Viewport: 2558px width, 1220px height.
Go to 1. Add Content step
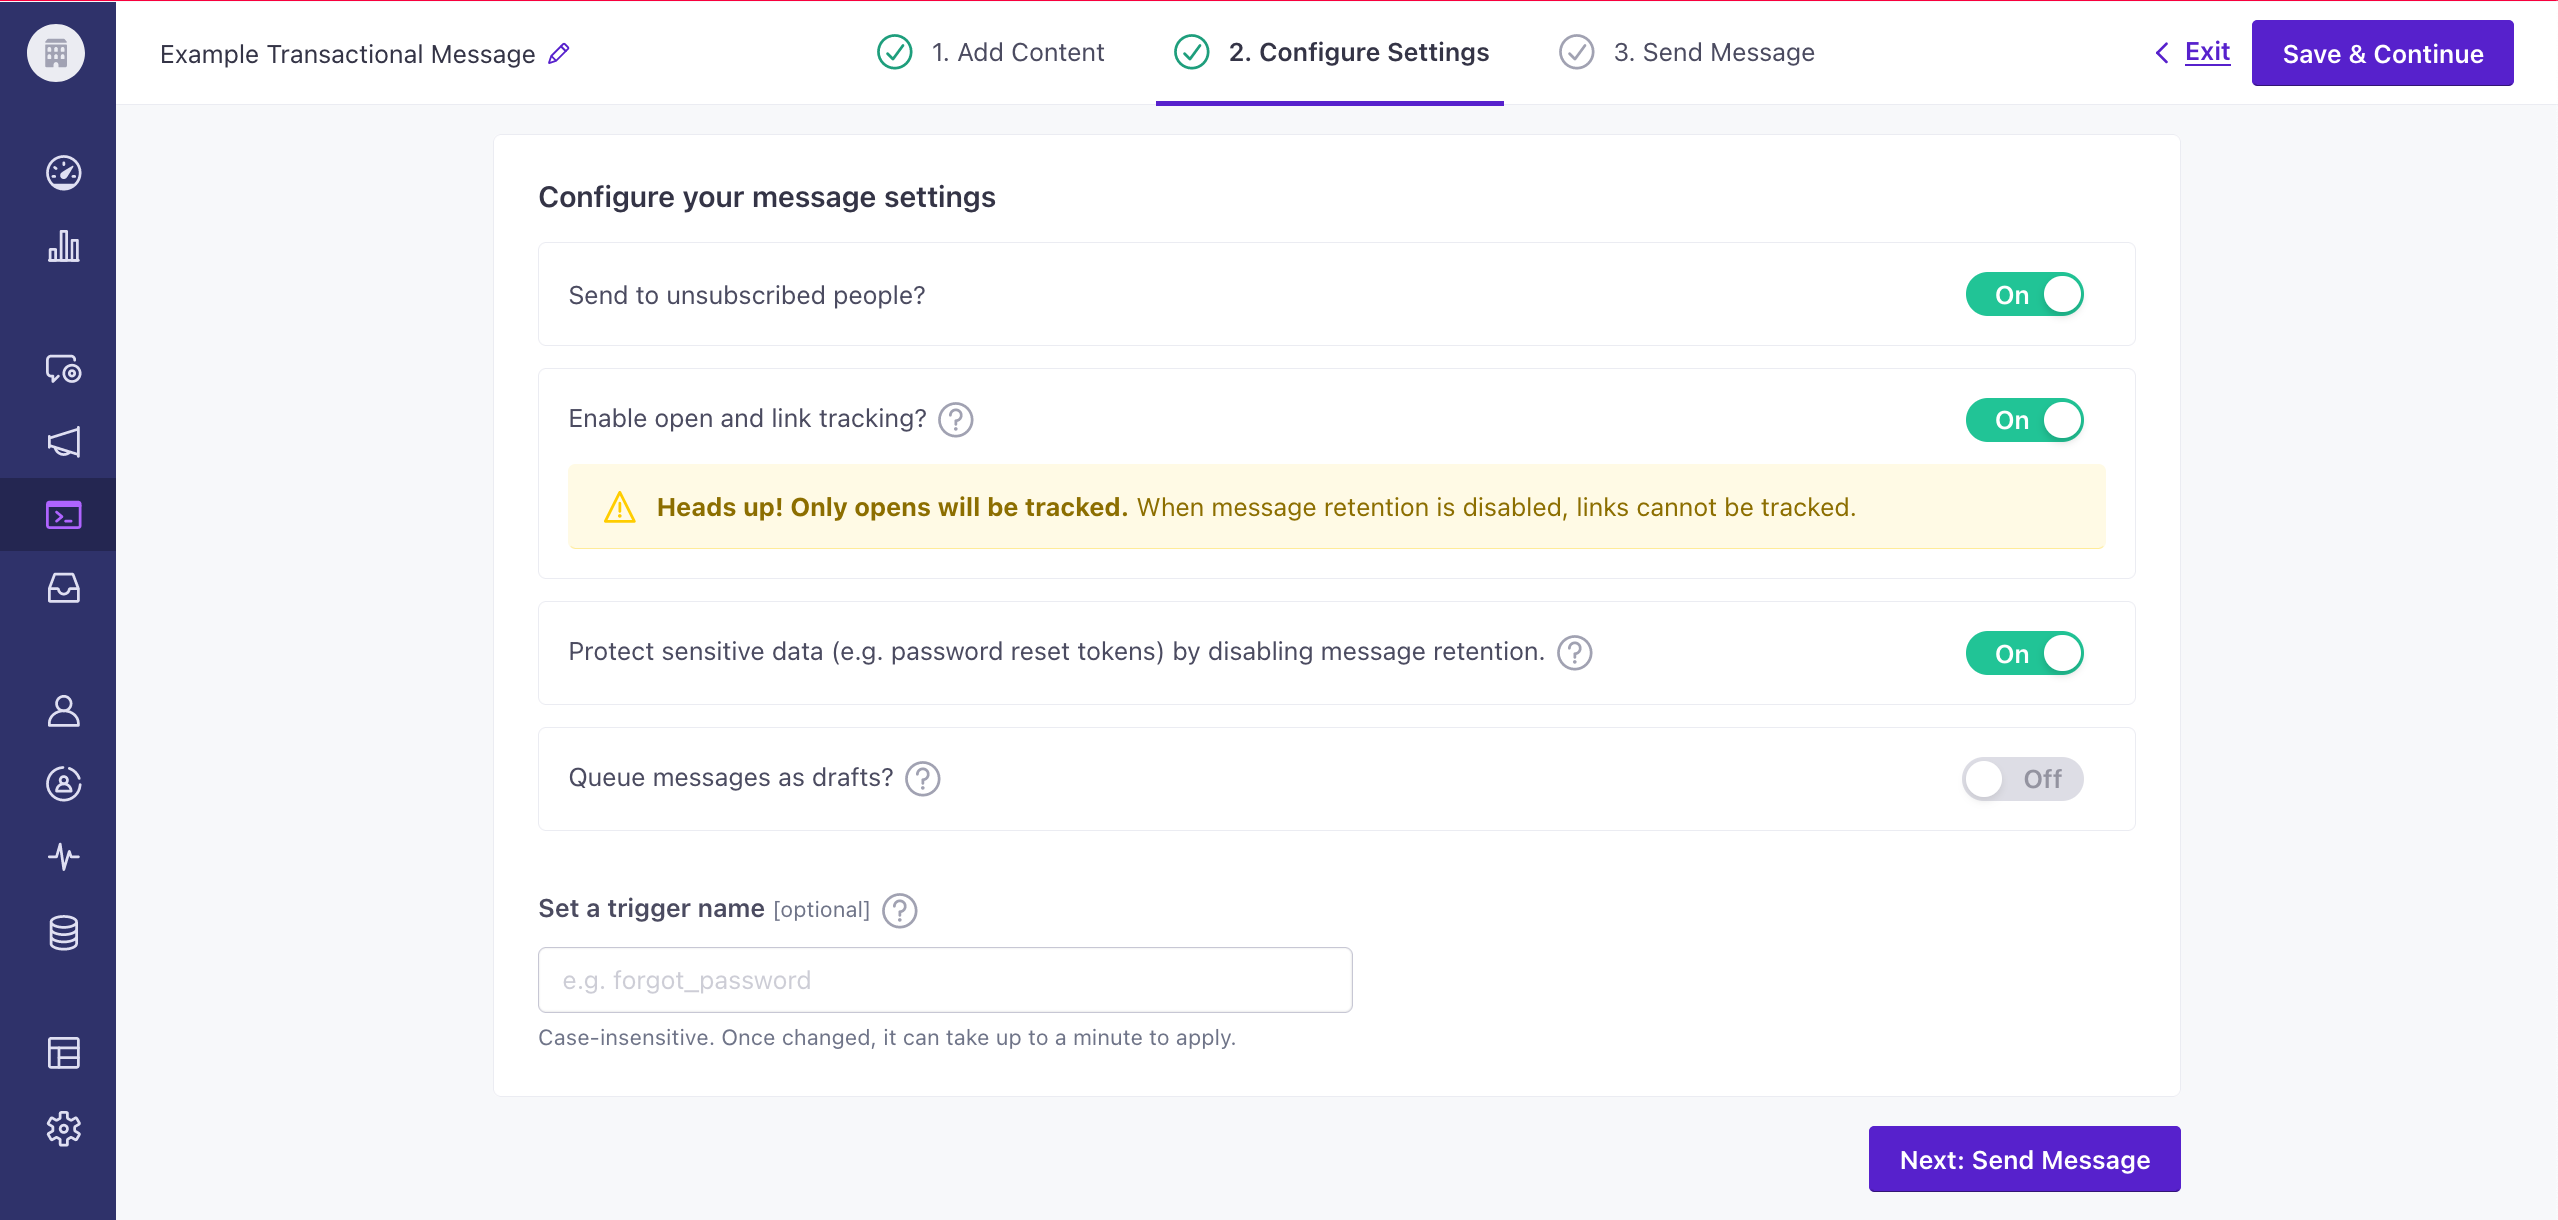1018,52
